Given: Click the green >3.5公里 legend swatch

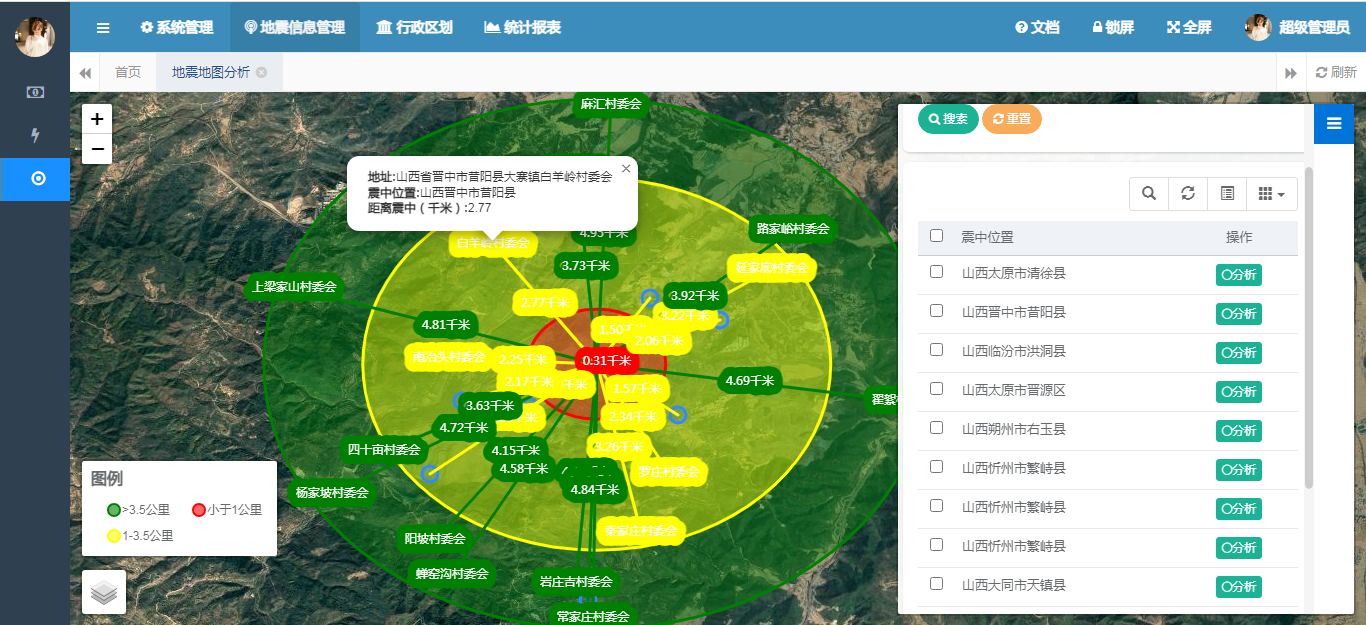Looking at the screenshot, I should coord(114,510).
